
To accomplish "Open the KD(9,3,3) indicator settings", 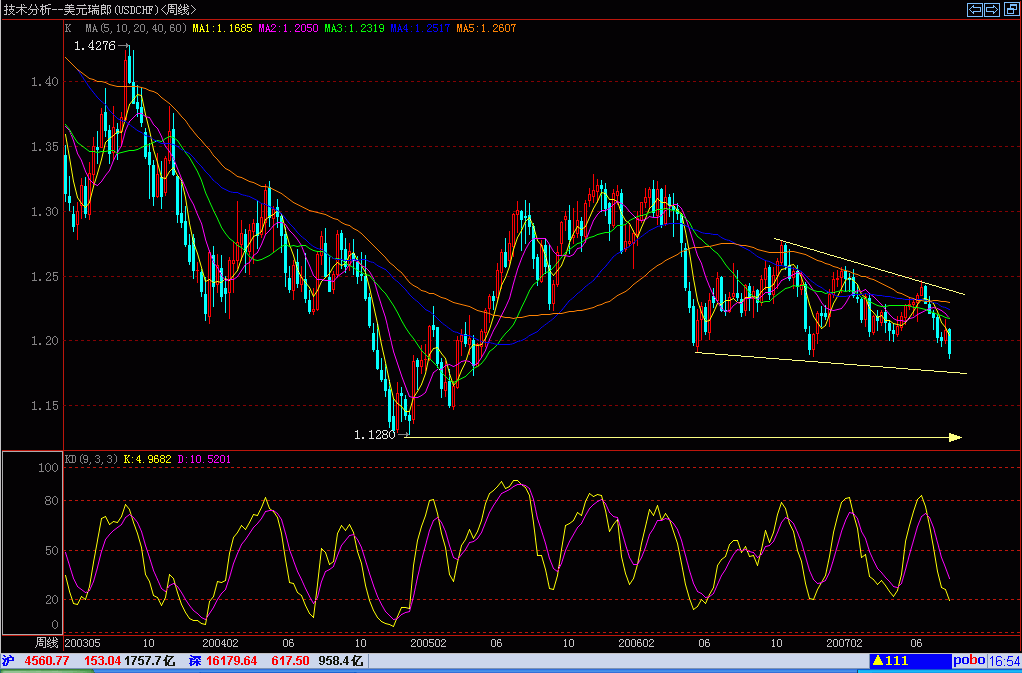I will click(90, 459).
